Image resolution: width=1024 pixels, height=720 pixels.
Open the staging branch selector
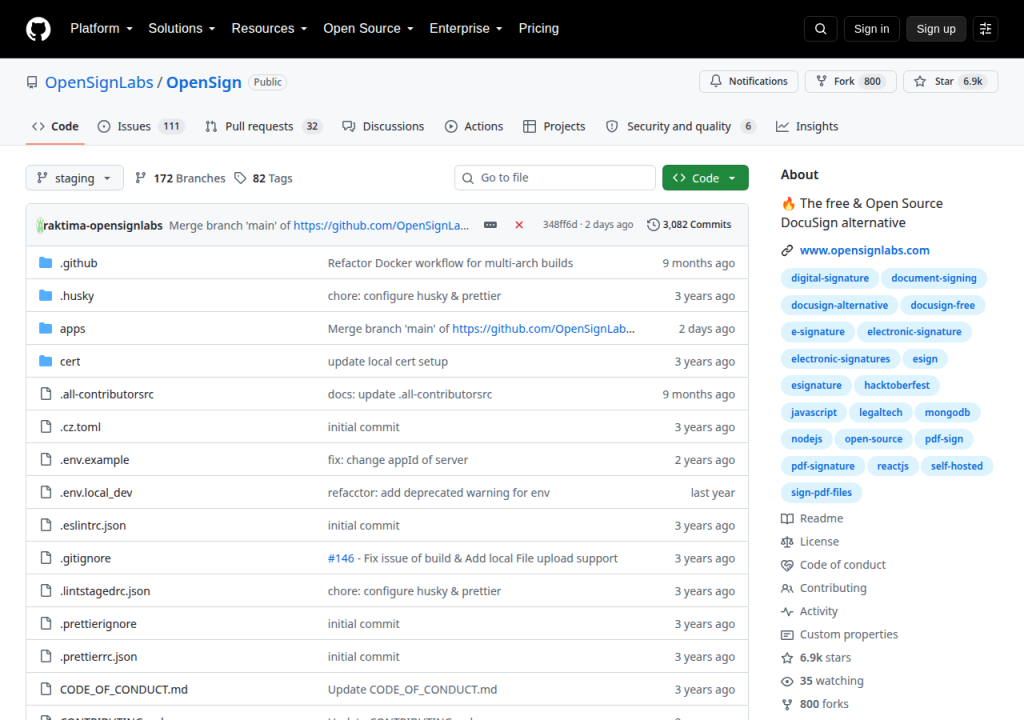coord(74,178)
